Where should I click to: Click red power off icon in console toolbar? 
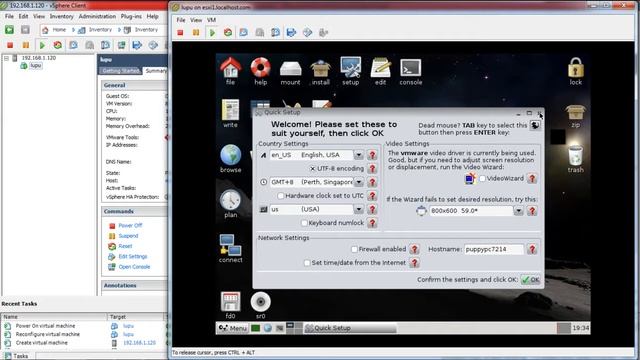click(x=180, y=33)
